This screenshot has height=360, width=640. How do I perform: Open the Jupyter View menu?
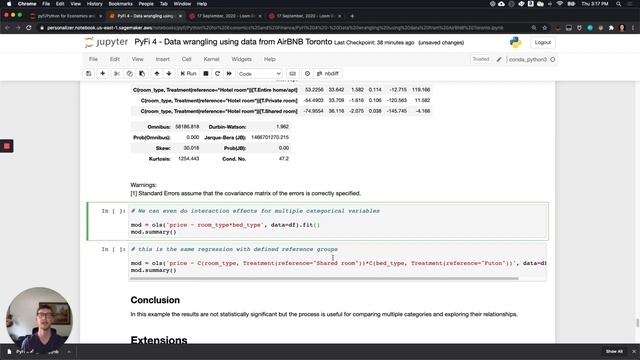coord(138,59)
